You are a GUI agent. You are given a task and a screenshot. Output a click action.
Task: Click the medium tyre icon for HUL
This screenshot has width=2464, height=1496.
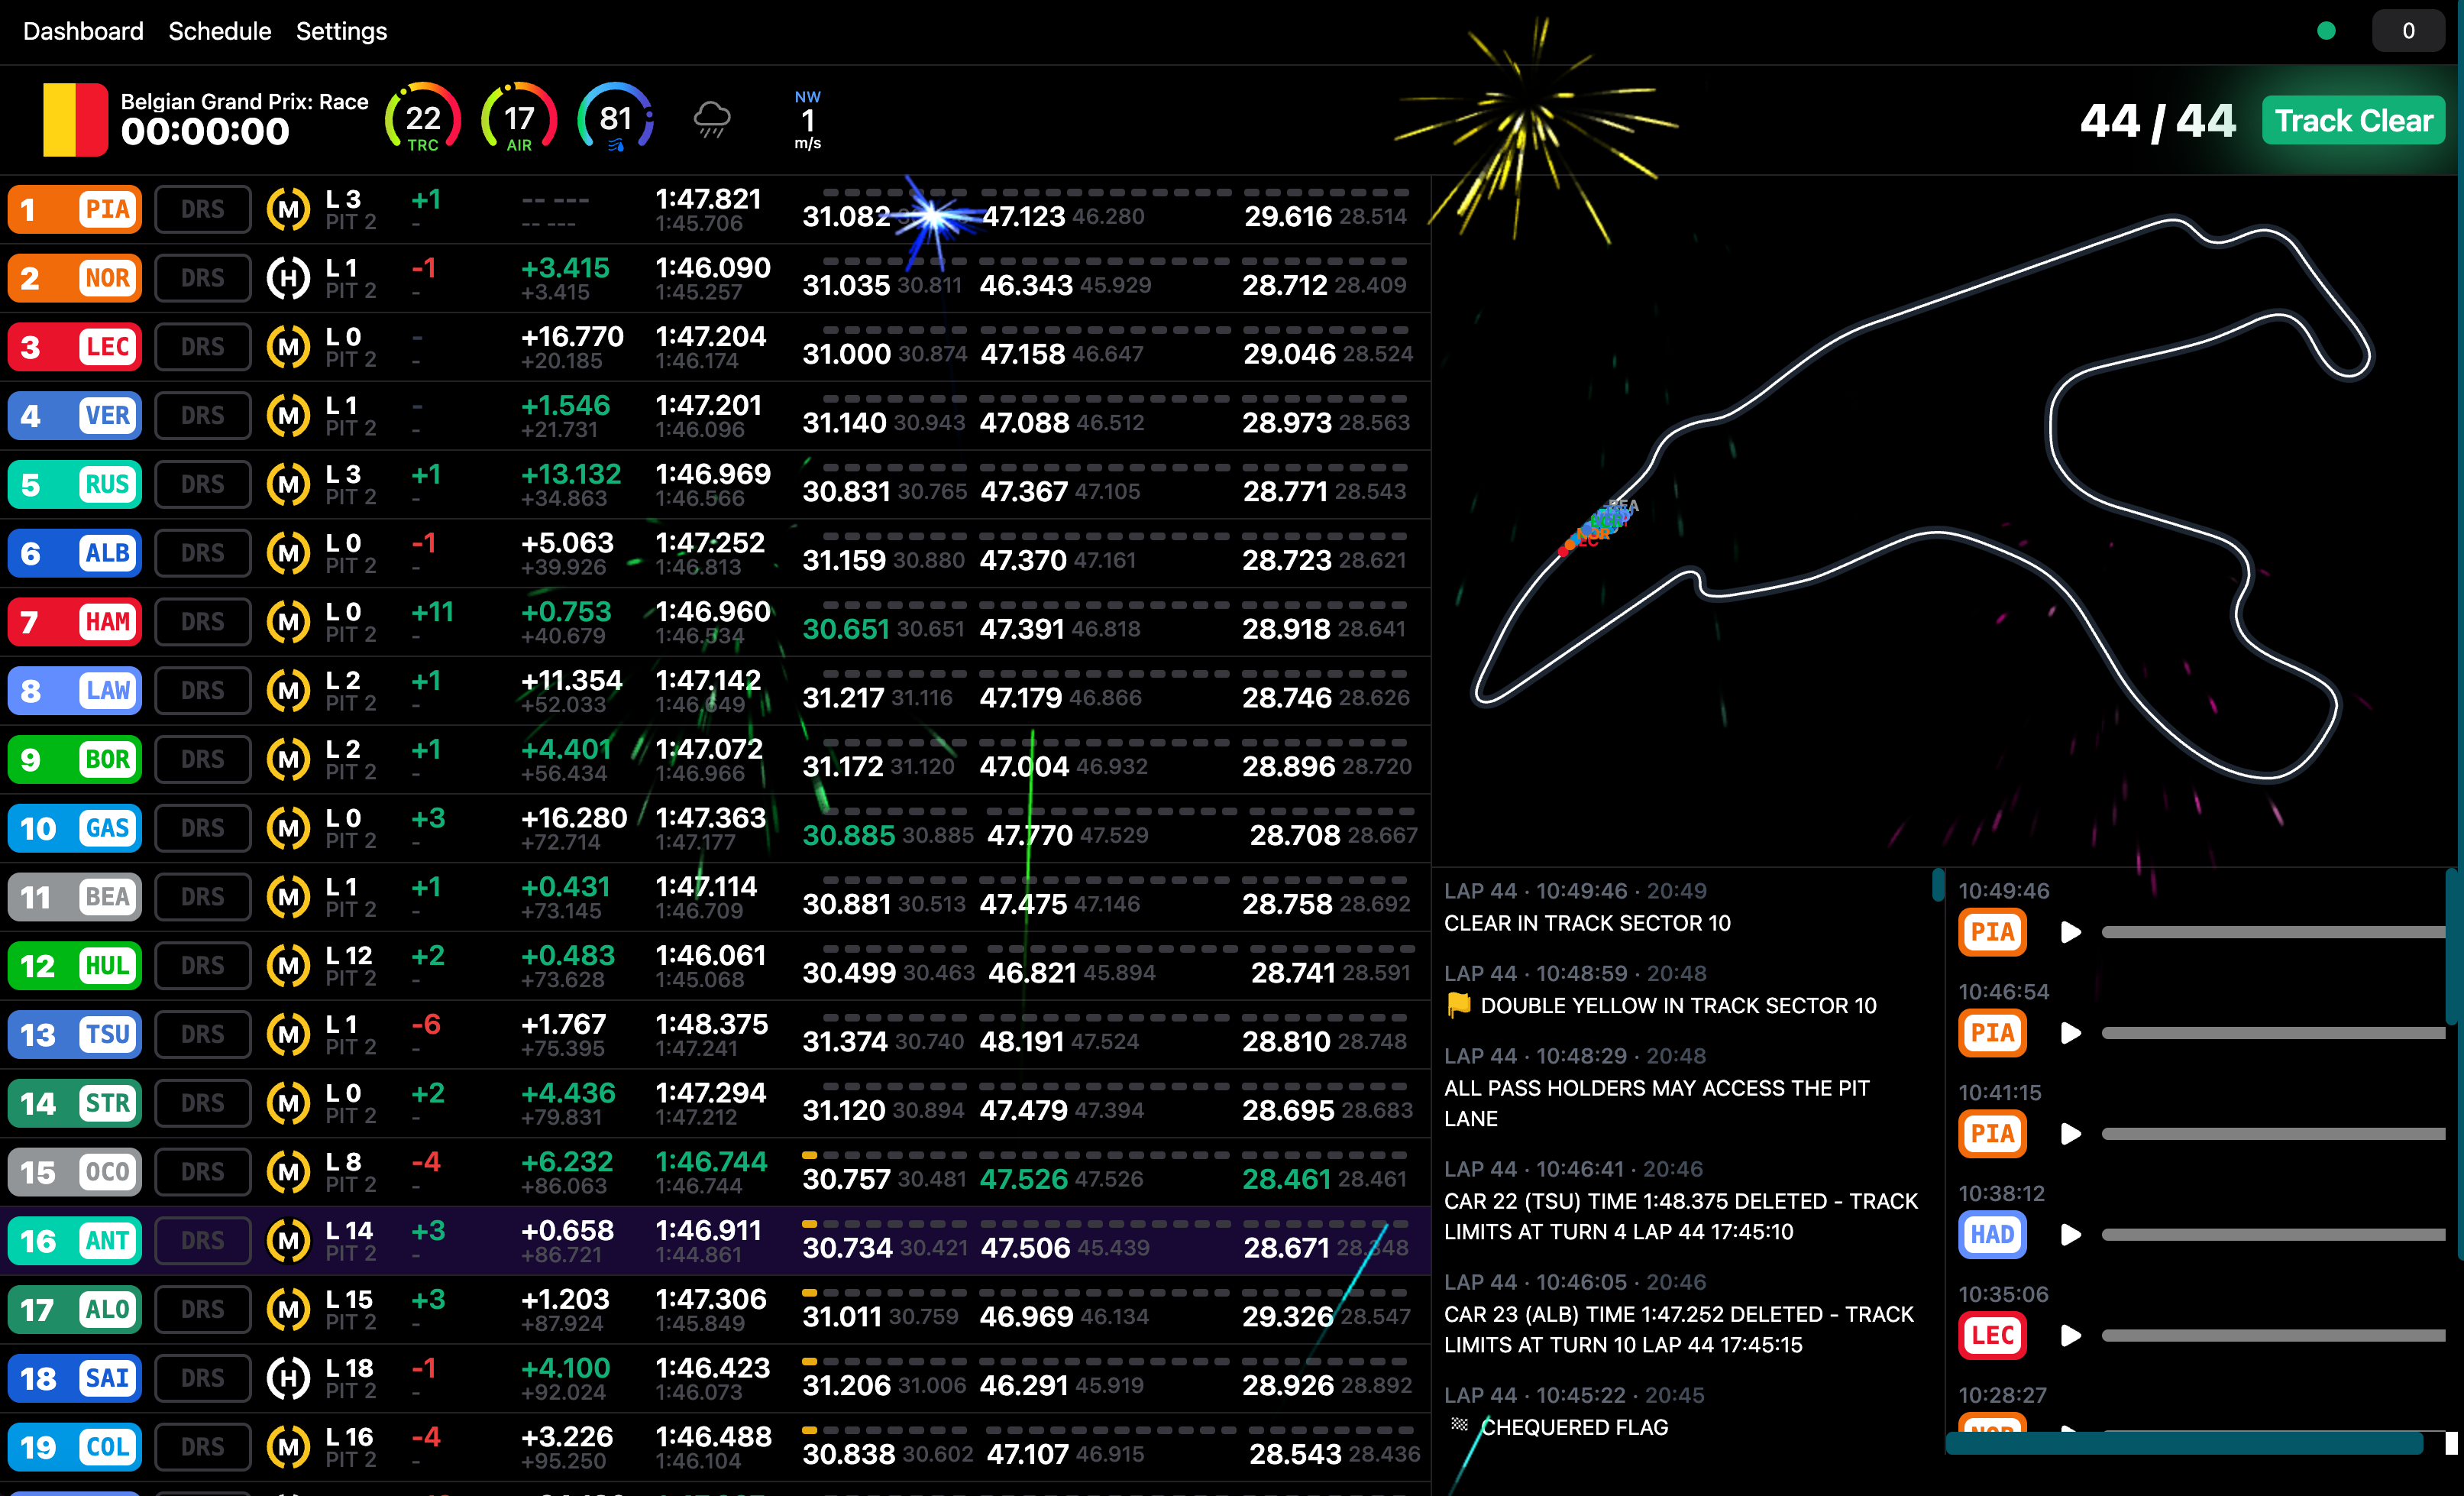pyautogui.click(x=288, y=966)
